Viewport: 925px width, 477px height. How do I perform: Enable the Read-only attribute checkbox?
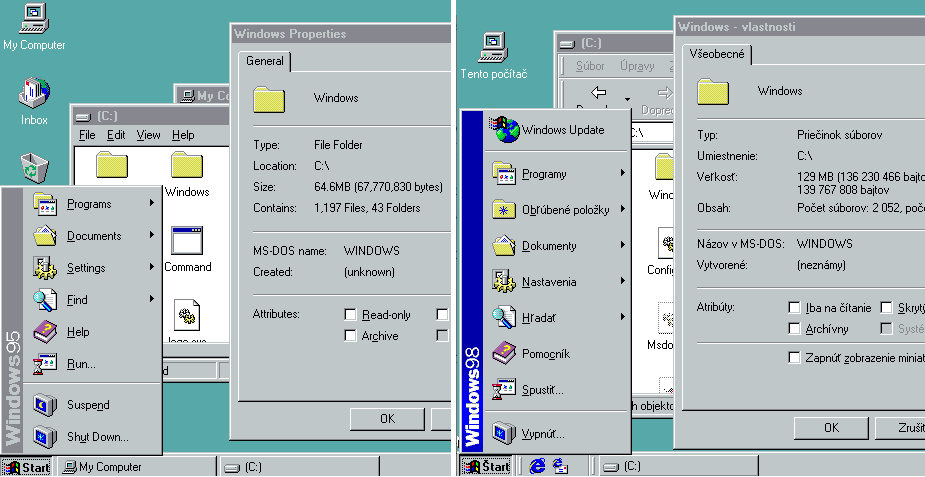350,314
